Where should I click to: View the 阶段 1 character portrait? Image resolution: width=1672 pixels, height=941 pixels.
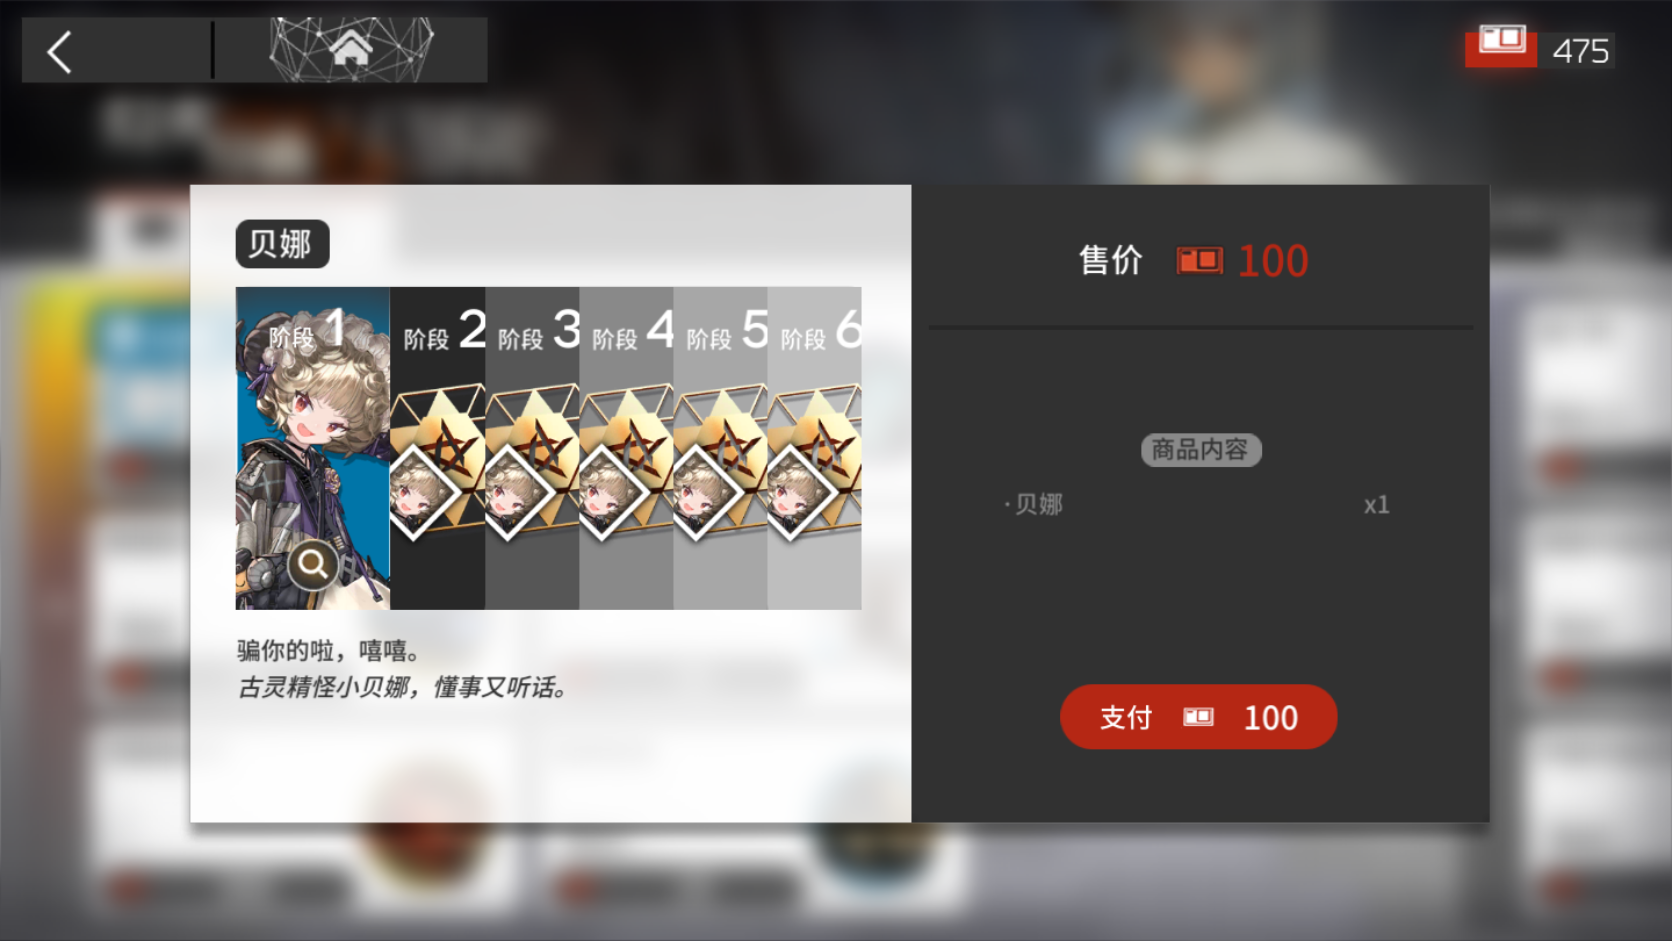[313, 448]
